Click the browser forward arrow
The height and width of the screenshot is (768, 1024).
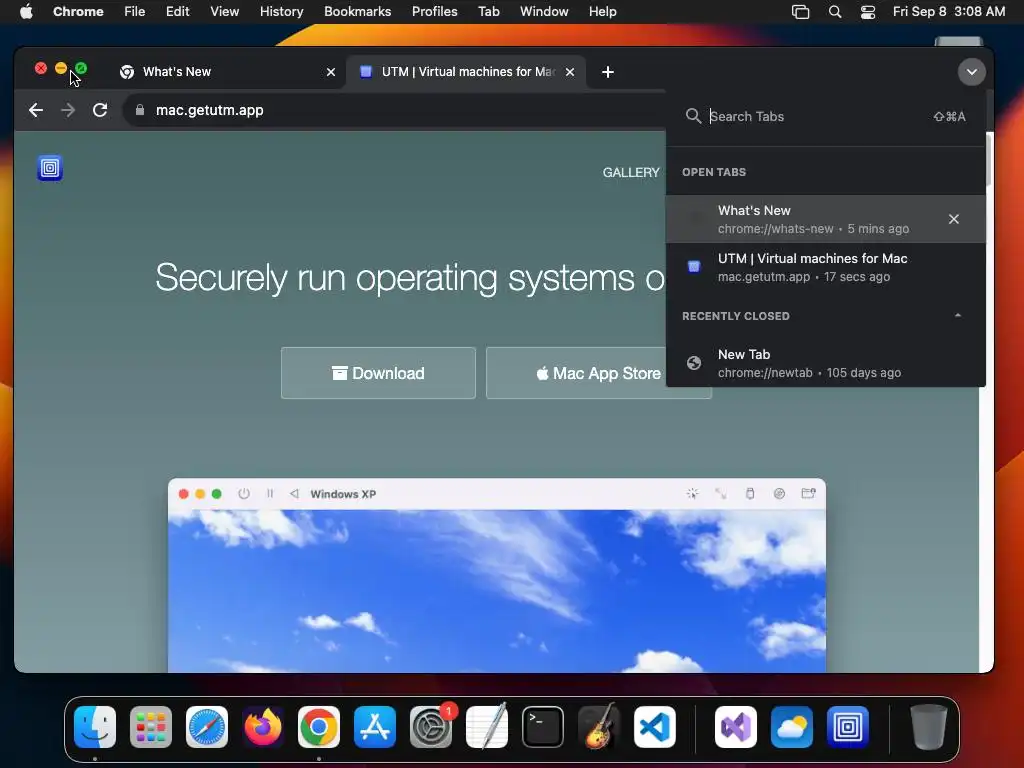click(68, 110)
